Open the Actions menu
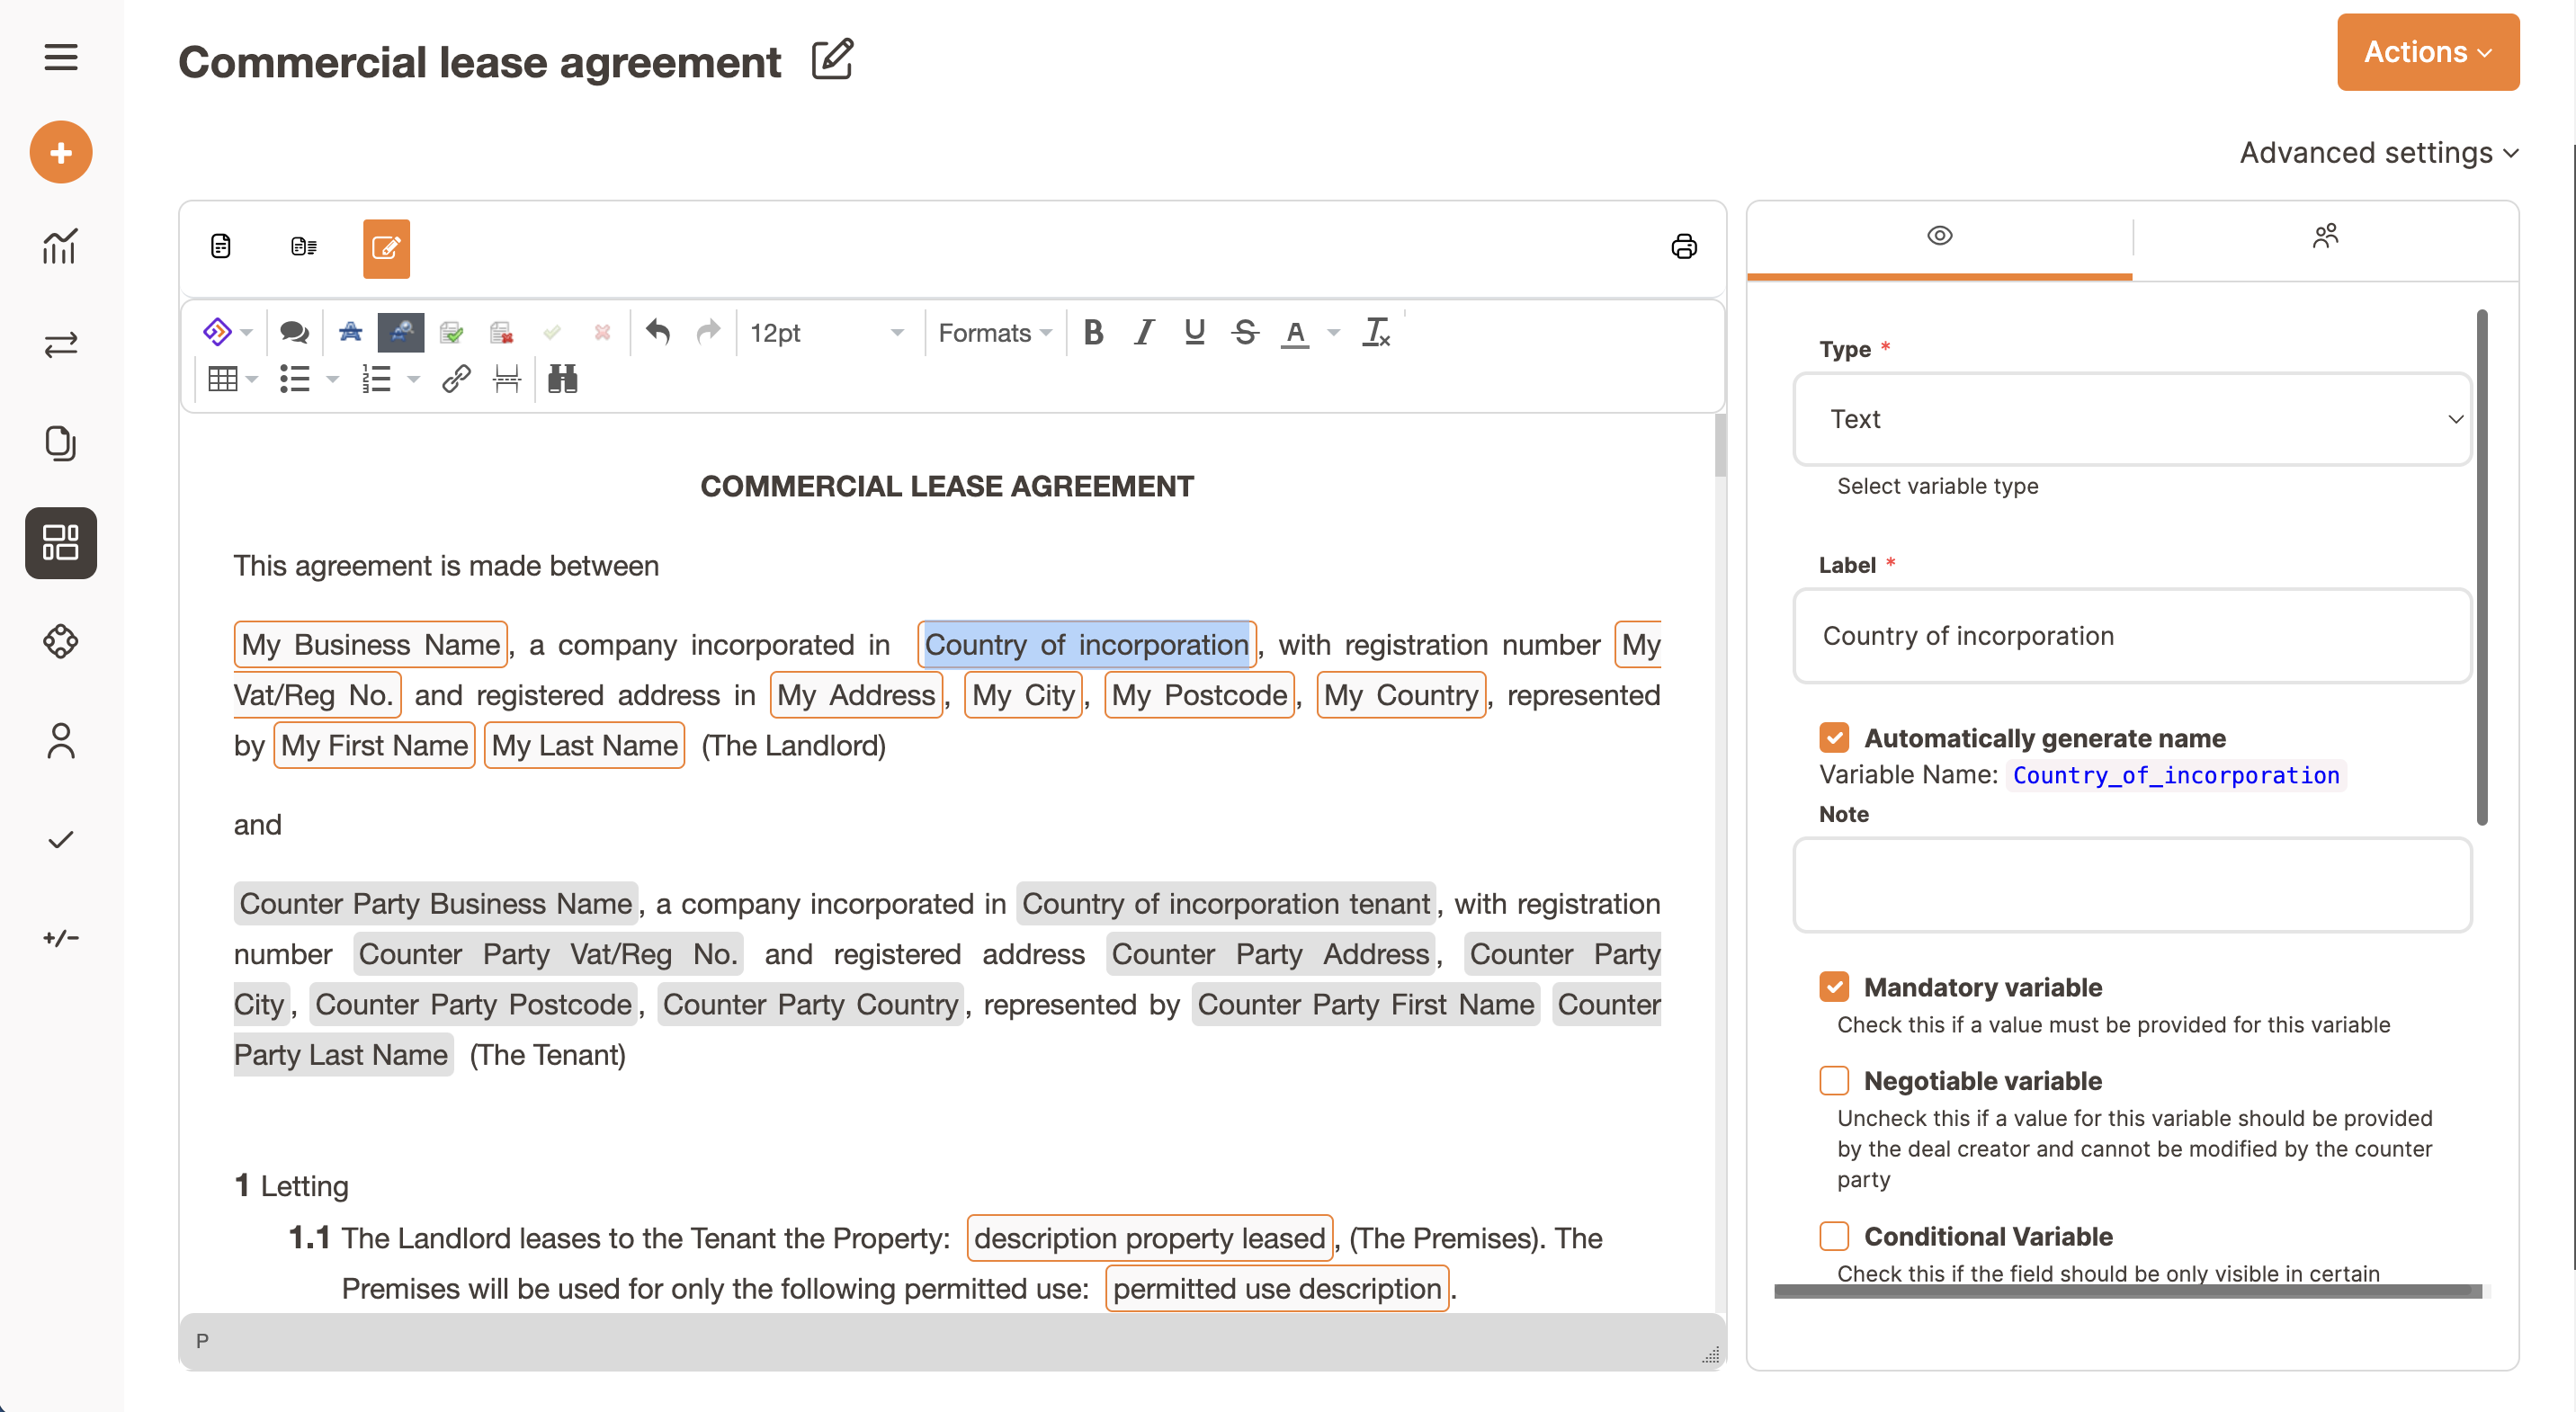 point(2427,52)
